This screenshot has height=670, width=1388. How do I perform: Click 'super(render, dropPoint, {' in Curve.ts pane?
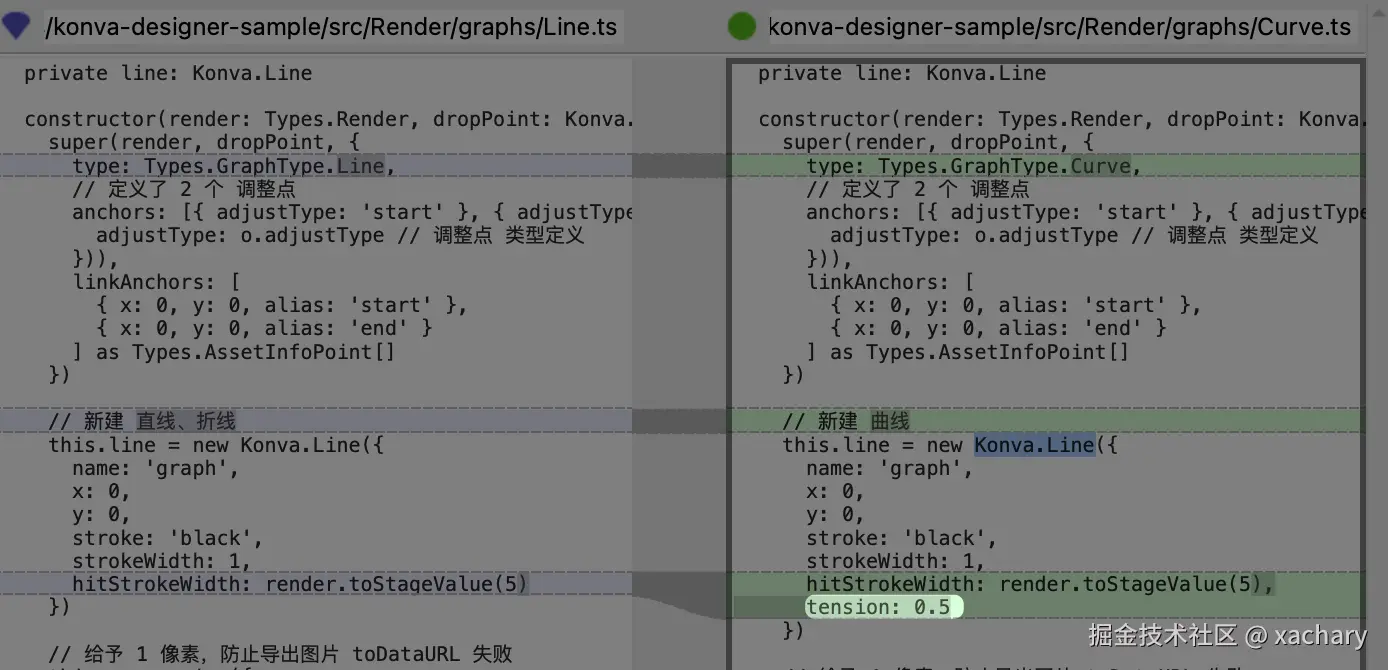938,142
